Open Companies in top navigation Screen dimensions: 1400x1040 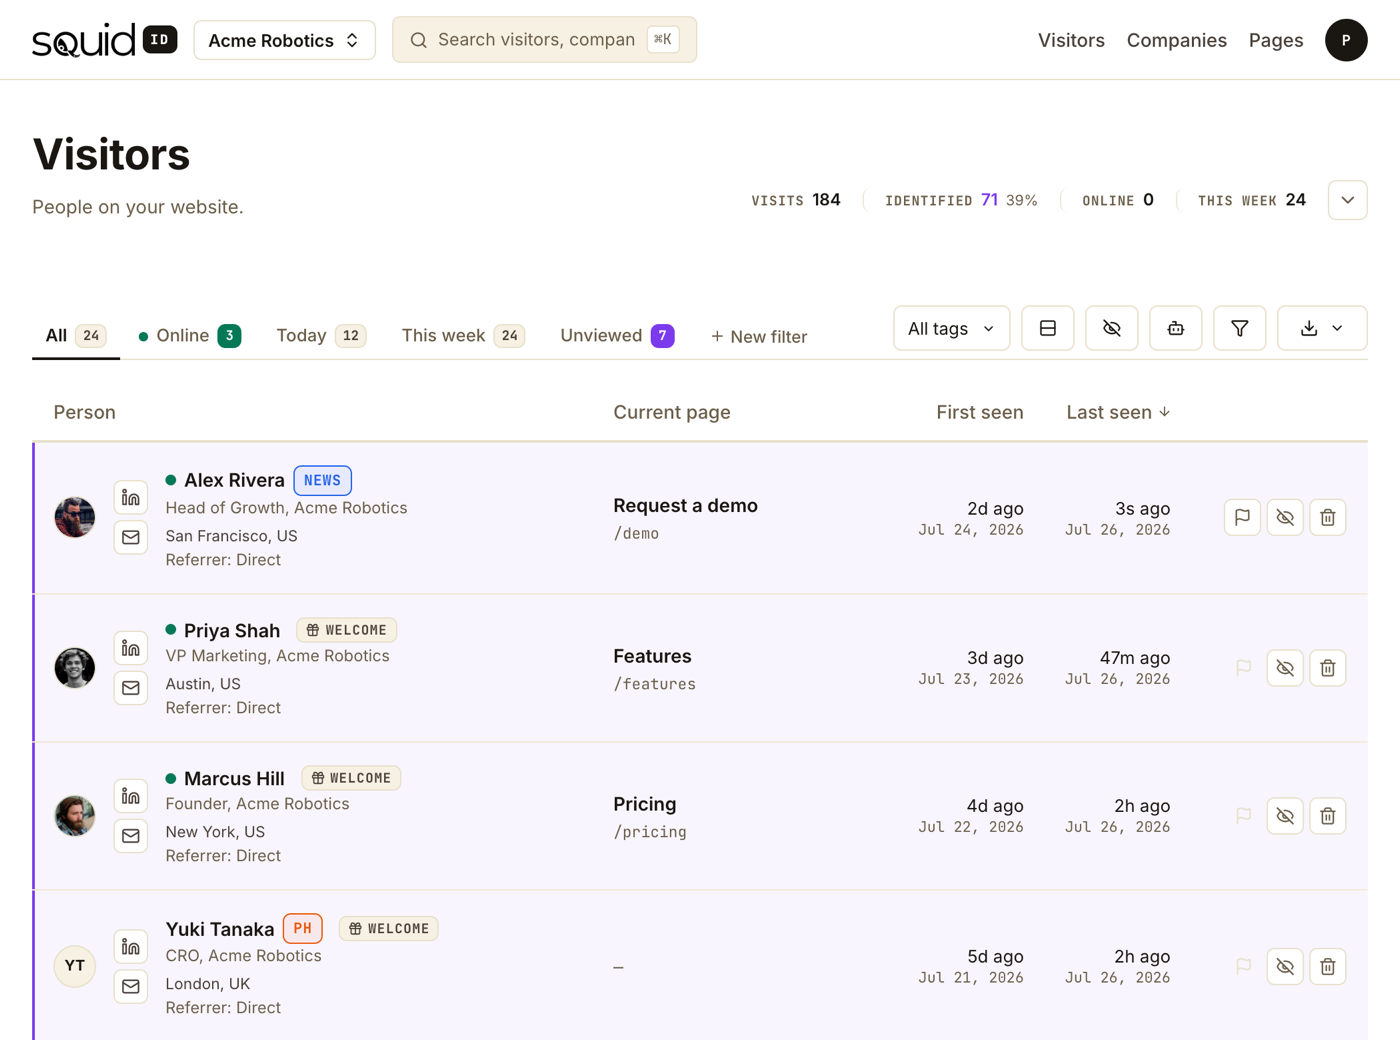point(1176,40)
